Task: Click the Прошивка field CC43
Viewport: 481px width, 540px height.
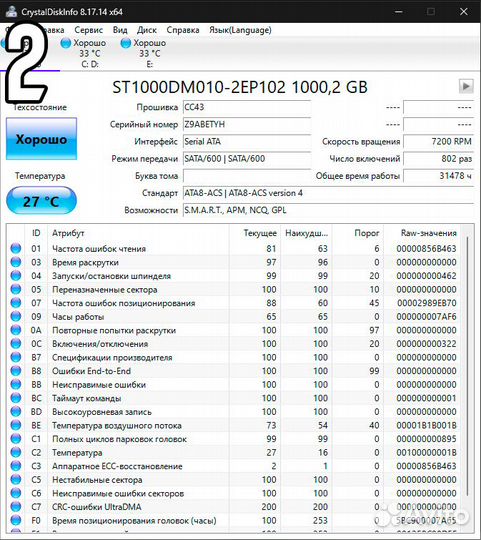Action: click(247, 107)
